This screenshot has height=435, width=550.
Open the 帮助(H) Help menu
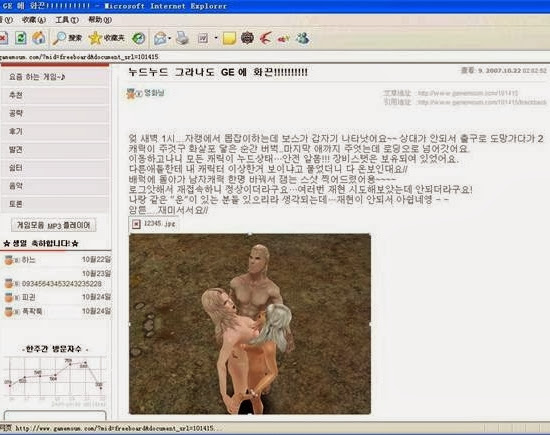[100, 20]
